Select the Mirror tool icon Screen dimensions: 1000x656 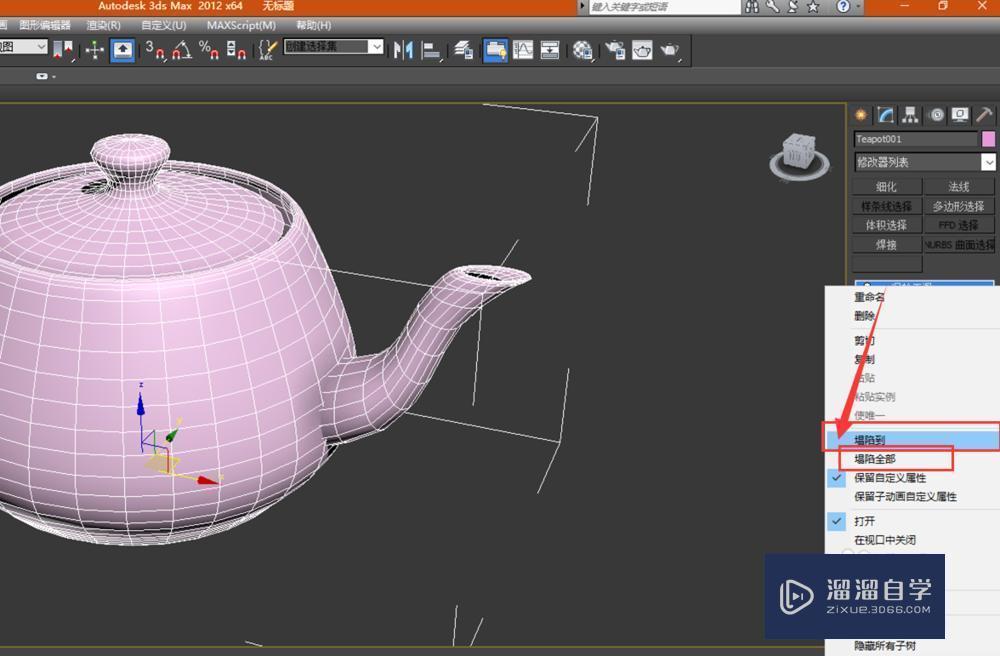407,50
